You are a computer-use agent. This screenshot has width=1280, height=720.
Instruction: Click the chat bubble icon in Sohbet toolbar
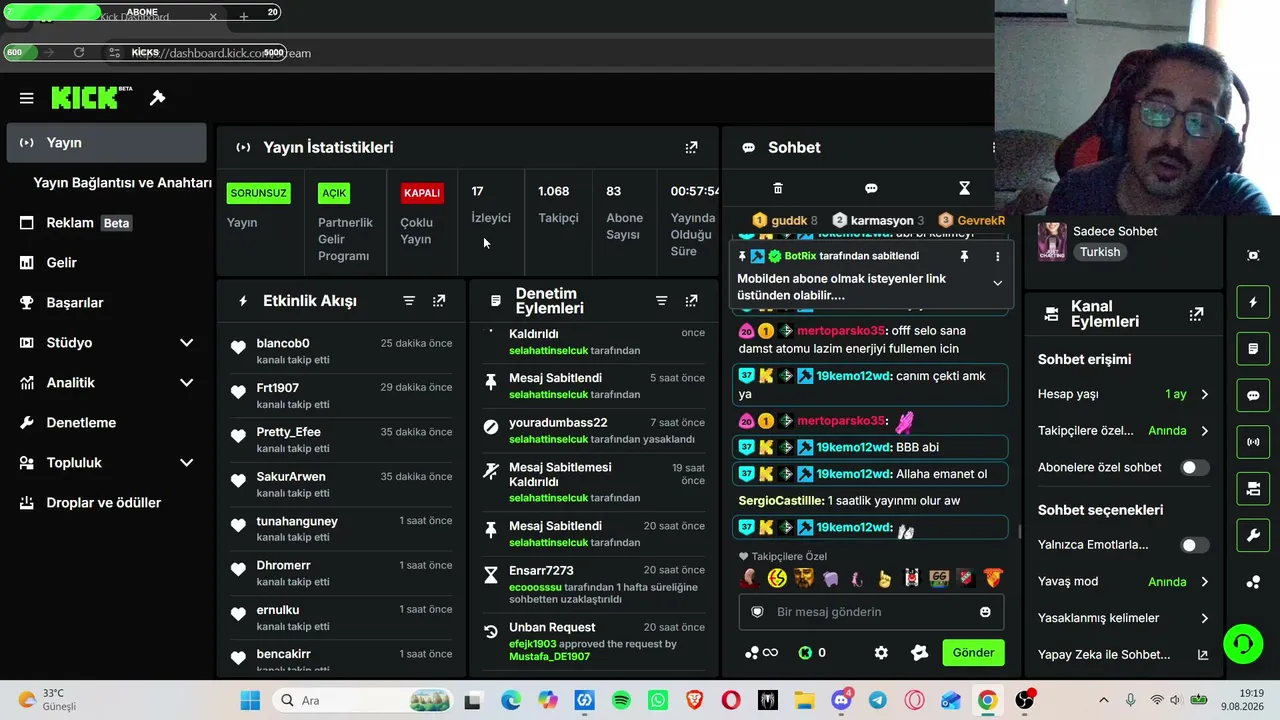click(871, 188)
